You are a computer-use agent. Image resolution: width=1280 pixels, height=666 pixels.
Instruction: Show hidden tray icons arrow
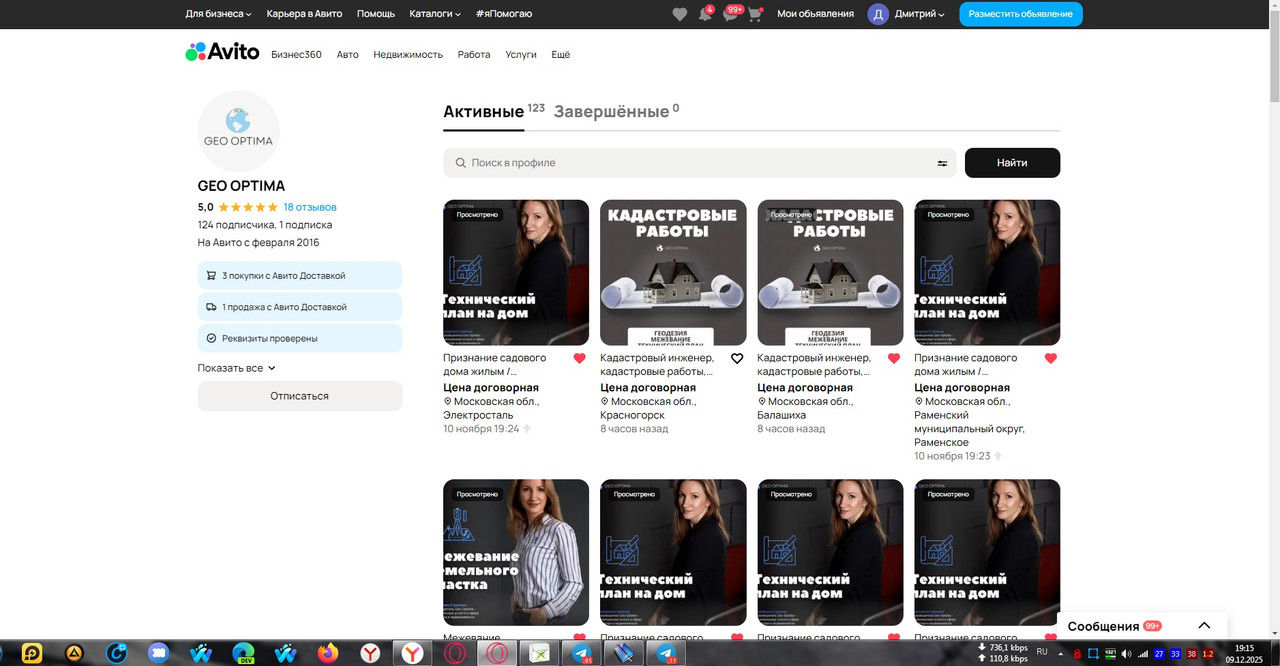click(1060, 654)
